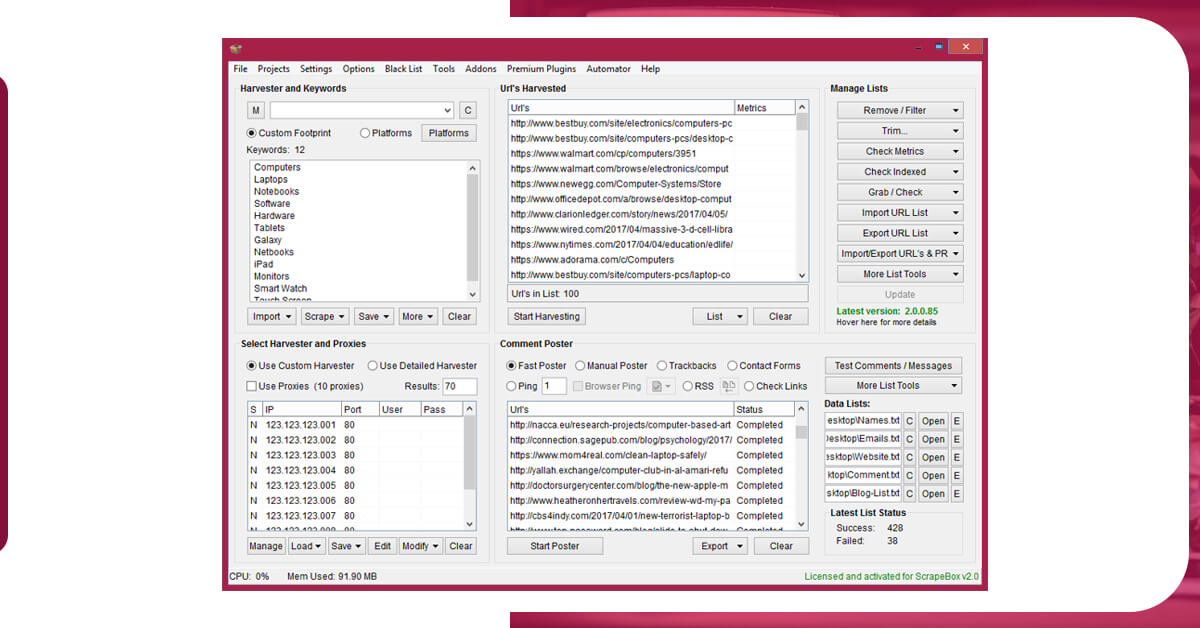The width and height of the screenshot is (1200, 628).
Task: Open the Grab / Check dropdown
Action: click(900, 193)
